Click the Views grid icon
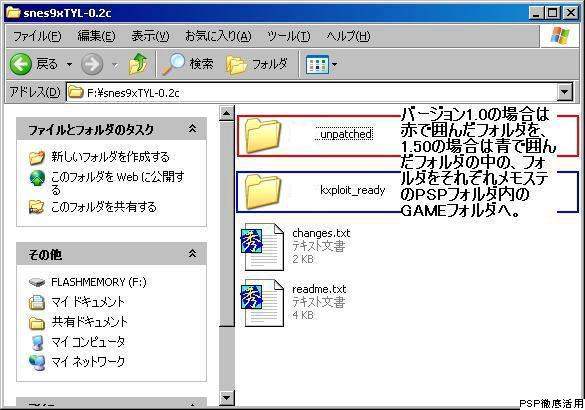 [317, 65]
